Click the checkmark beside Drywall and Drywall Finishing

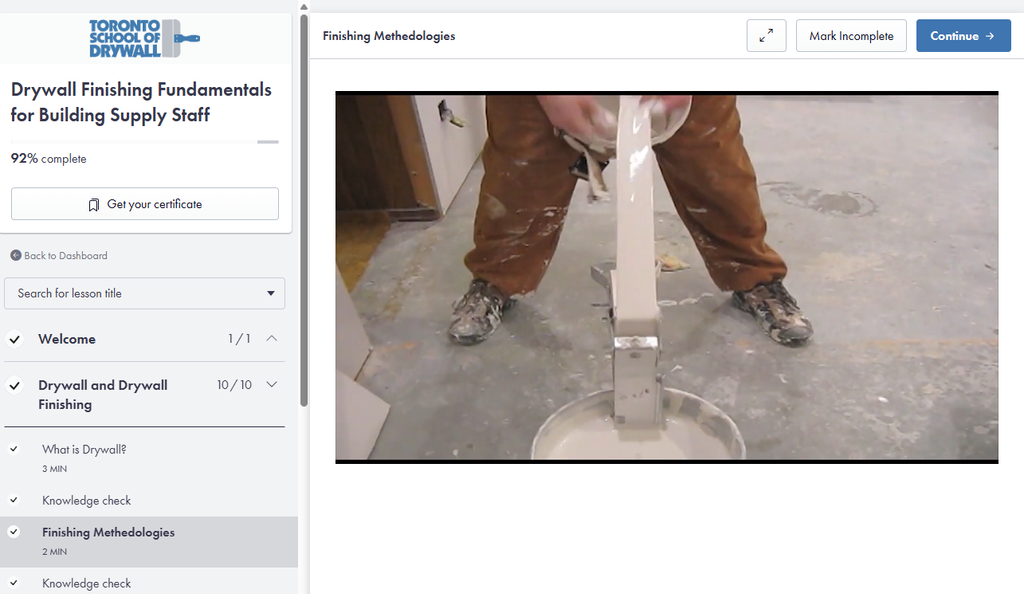14,385
